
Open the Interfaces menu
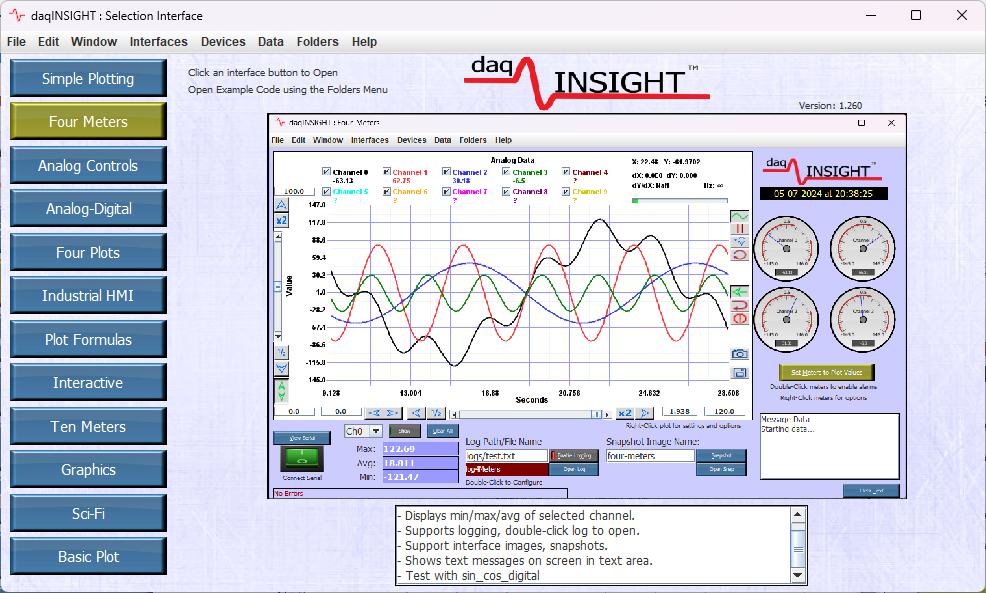(x=158, y=42)
